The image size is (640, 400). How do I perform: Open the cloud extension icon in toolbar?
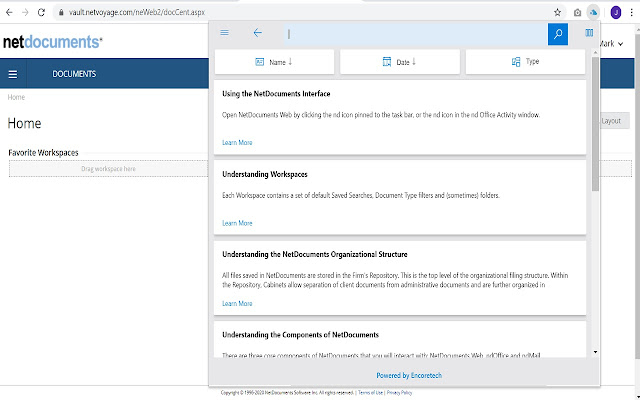coord(593,13)
